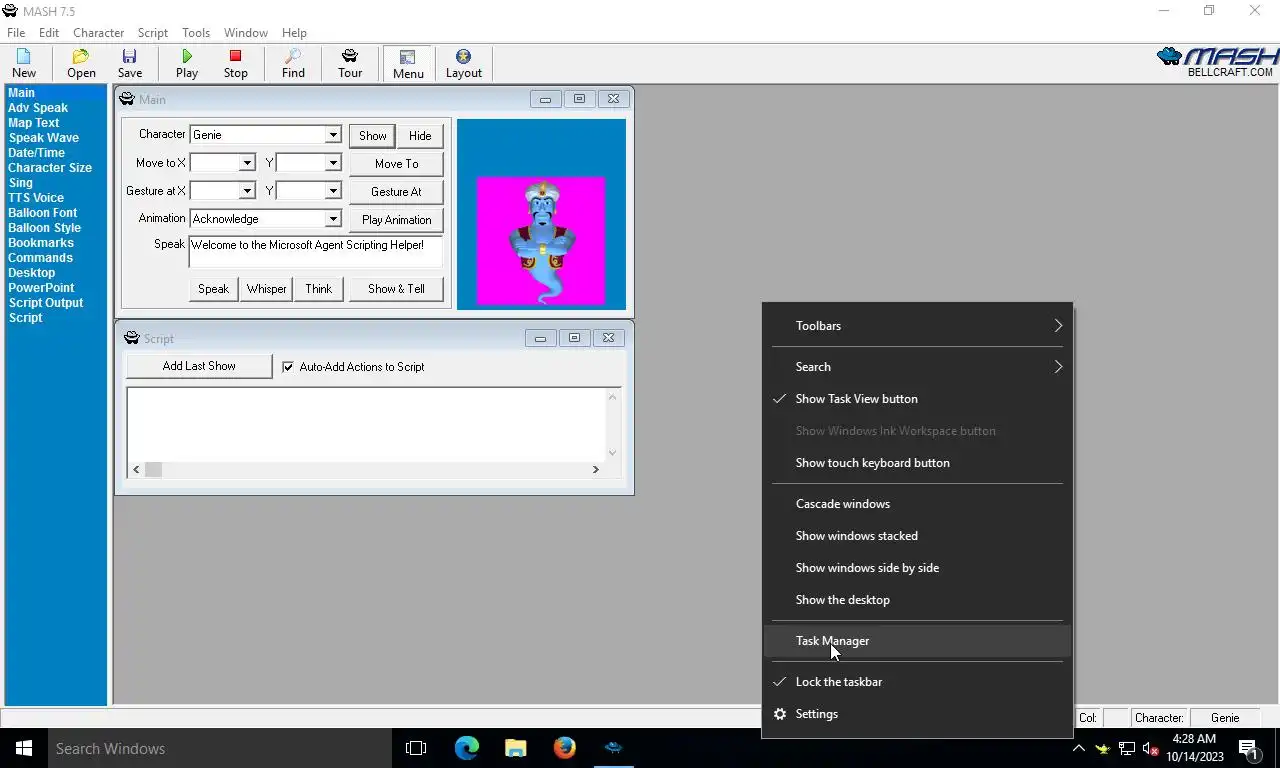Click the MASH Bellcraft.com logo
Screen dimensions: 1280x768
1216,62
